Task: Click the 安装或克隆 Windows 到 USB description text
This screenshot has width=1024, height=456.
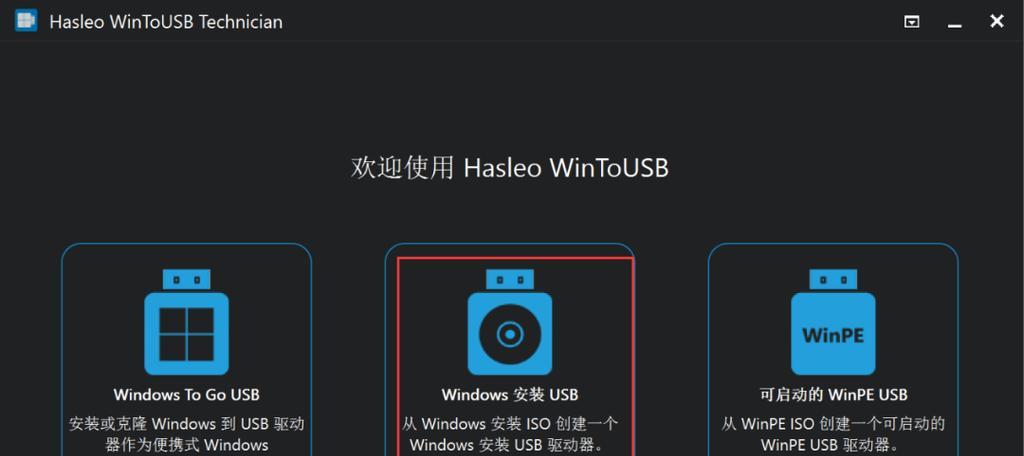Action: tap(186, 434)
